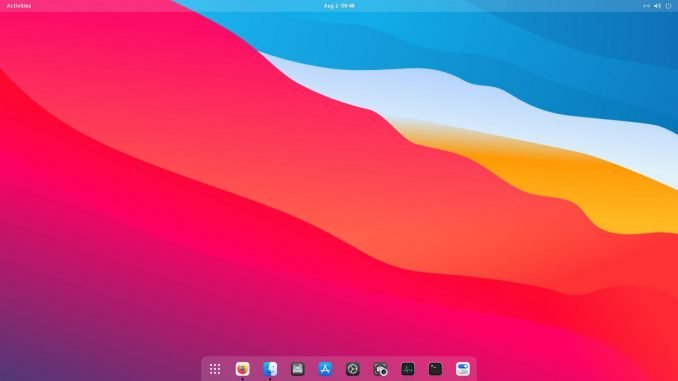
Task: Click the volume speaker icon in top bar
Action: [x=657, y=6]
